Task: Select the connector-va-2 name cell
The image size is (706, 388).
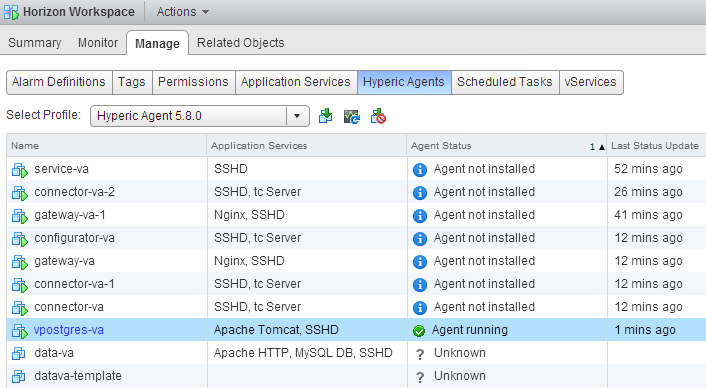Action: pos(107,192)
